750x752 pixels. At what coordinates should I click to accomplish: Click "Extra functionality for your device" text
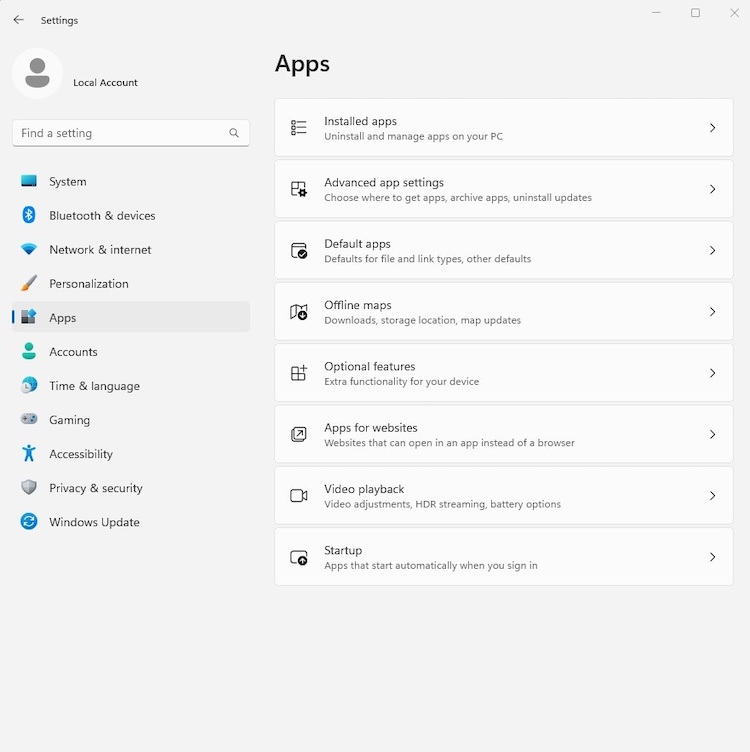(401, 381)
